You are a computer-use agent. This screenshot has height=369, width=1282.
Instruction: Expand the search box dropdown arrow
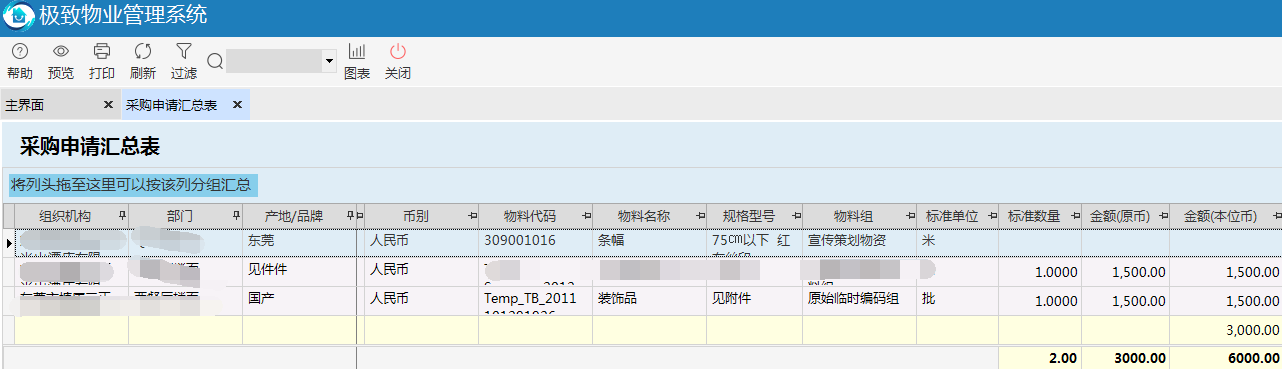(329, 62)
